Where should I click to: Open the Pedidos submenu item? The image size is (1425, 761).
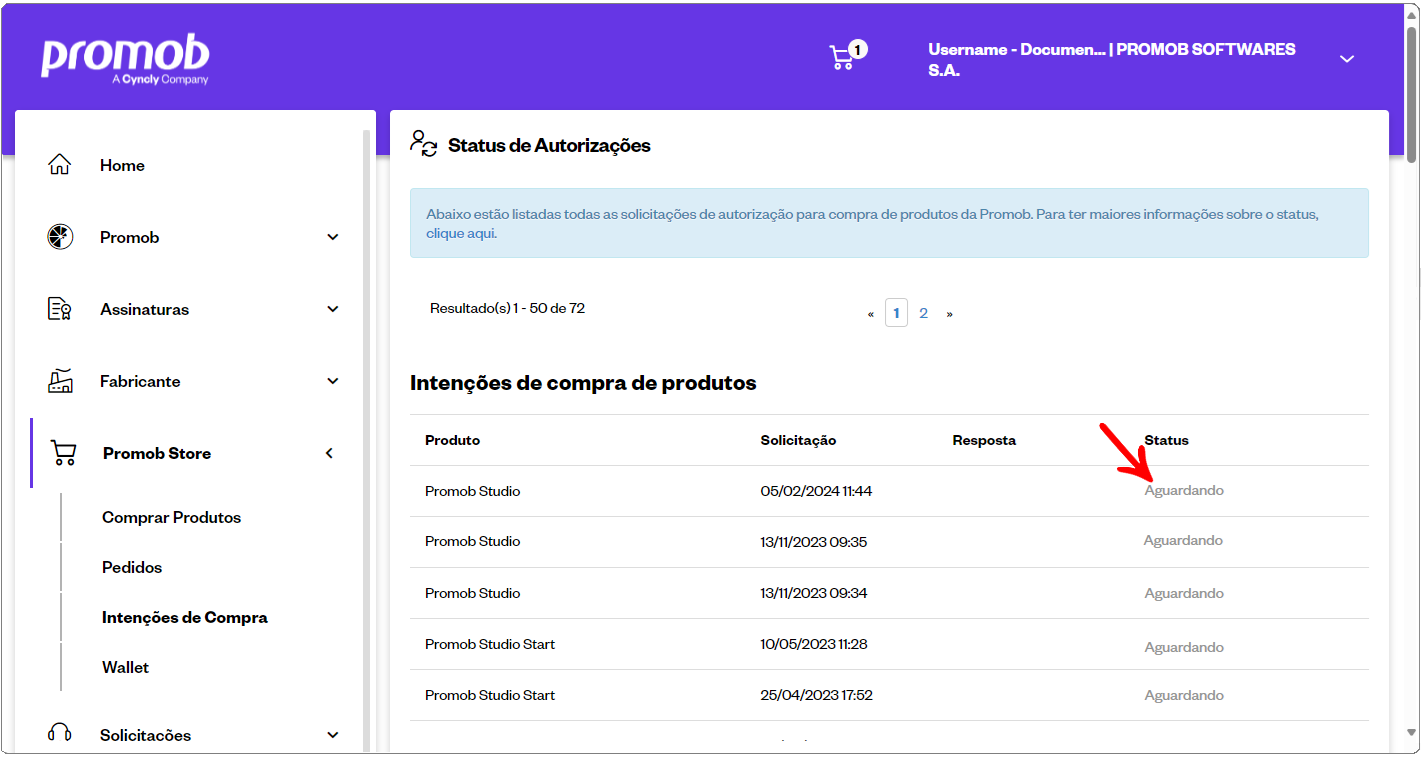coord(132,567)
